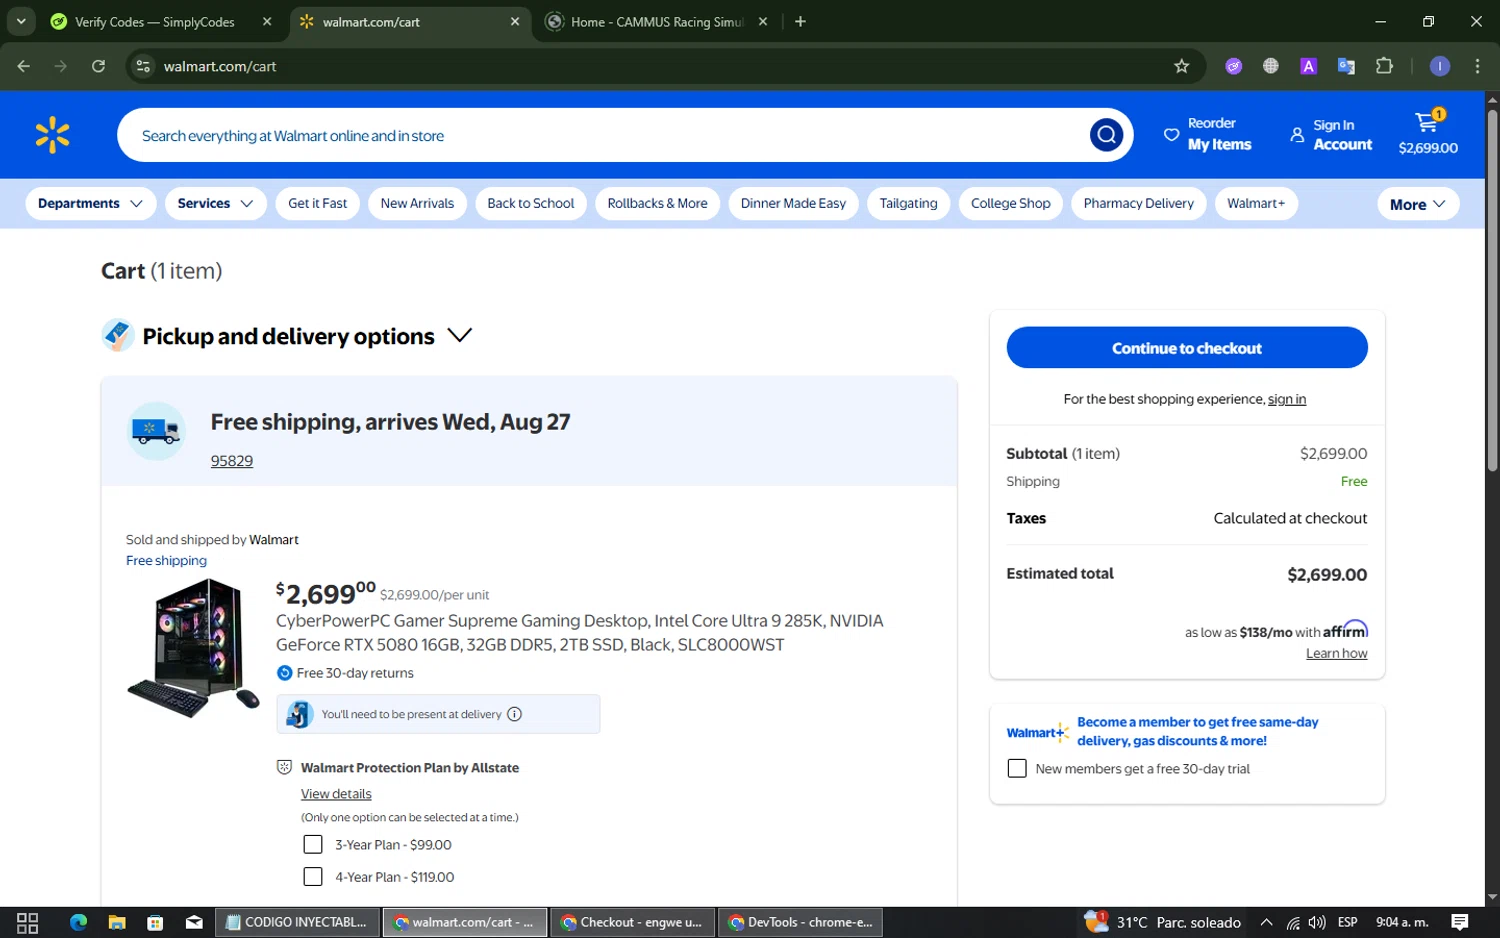Open the College Shop menu pill
Viewport: 1500px width, 938px height.
coord(1010,203)
